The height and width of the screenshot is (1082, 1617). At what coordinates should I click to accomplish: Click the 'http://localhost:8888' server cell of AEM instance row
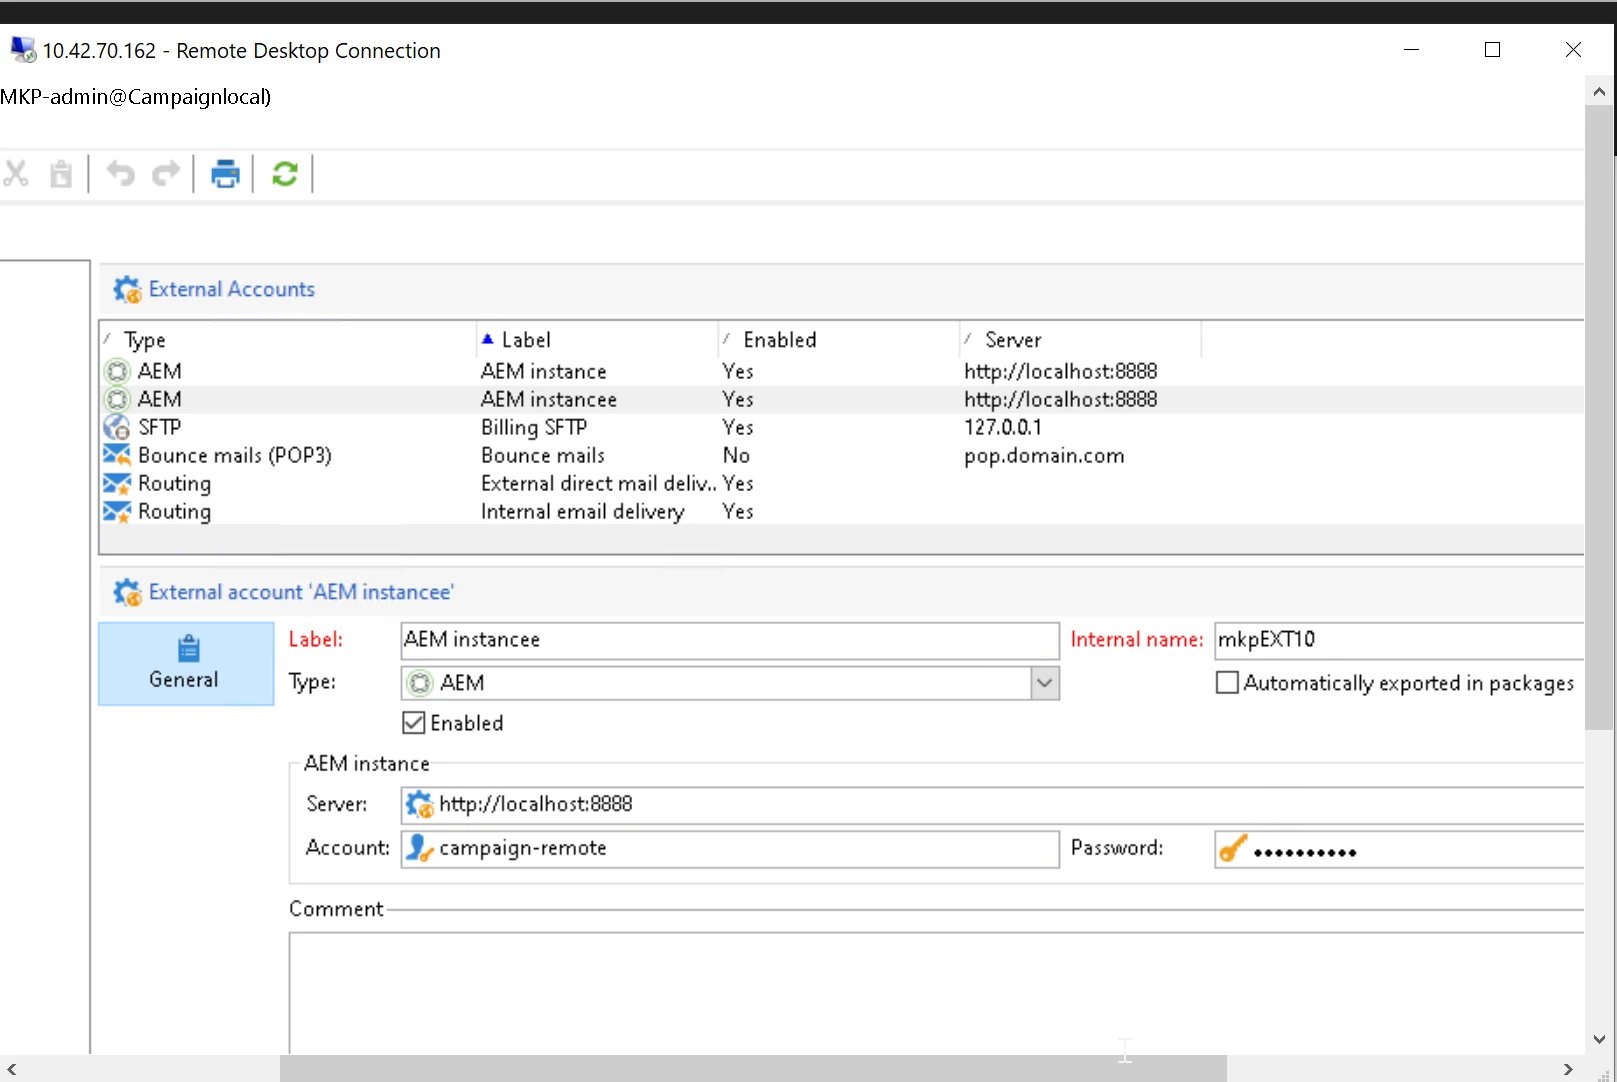(x=1061, y=371)
